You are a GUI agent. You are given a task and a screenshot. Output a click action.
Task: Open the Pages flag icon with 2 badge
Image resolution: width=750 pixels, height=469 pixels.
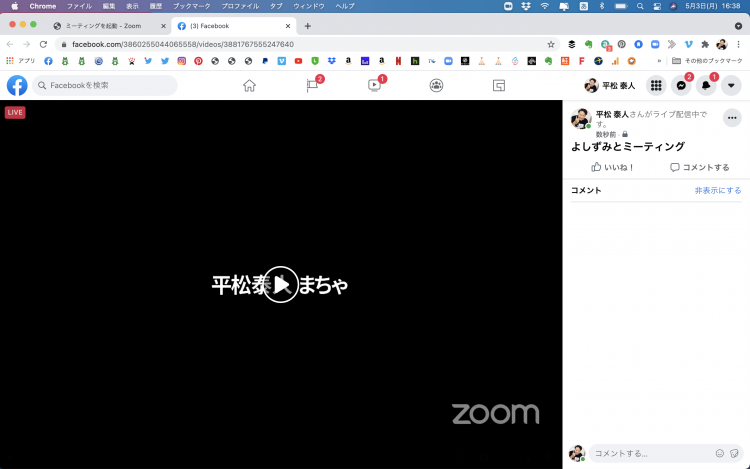click(312, 86)
